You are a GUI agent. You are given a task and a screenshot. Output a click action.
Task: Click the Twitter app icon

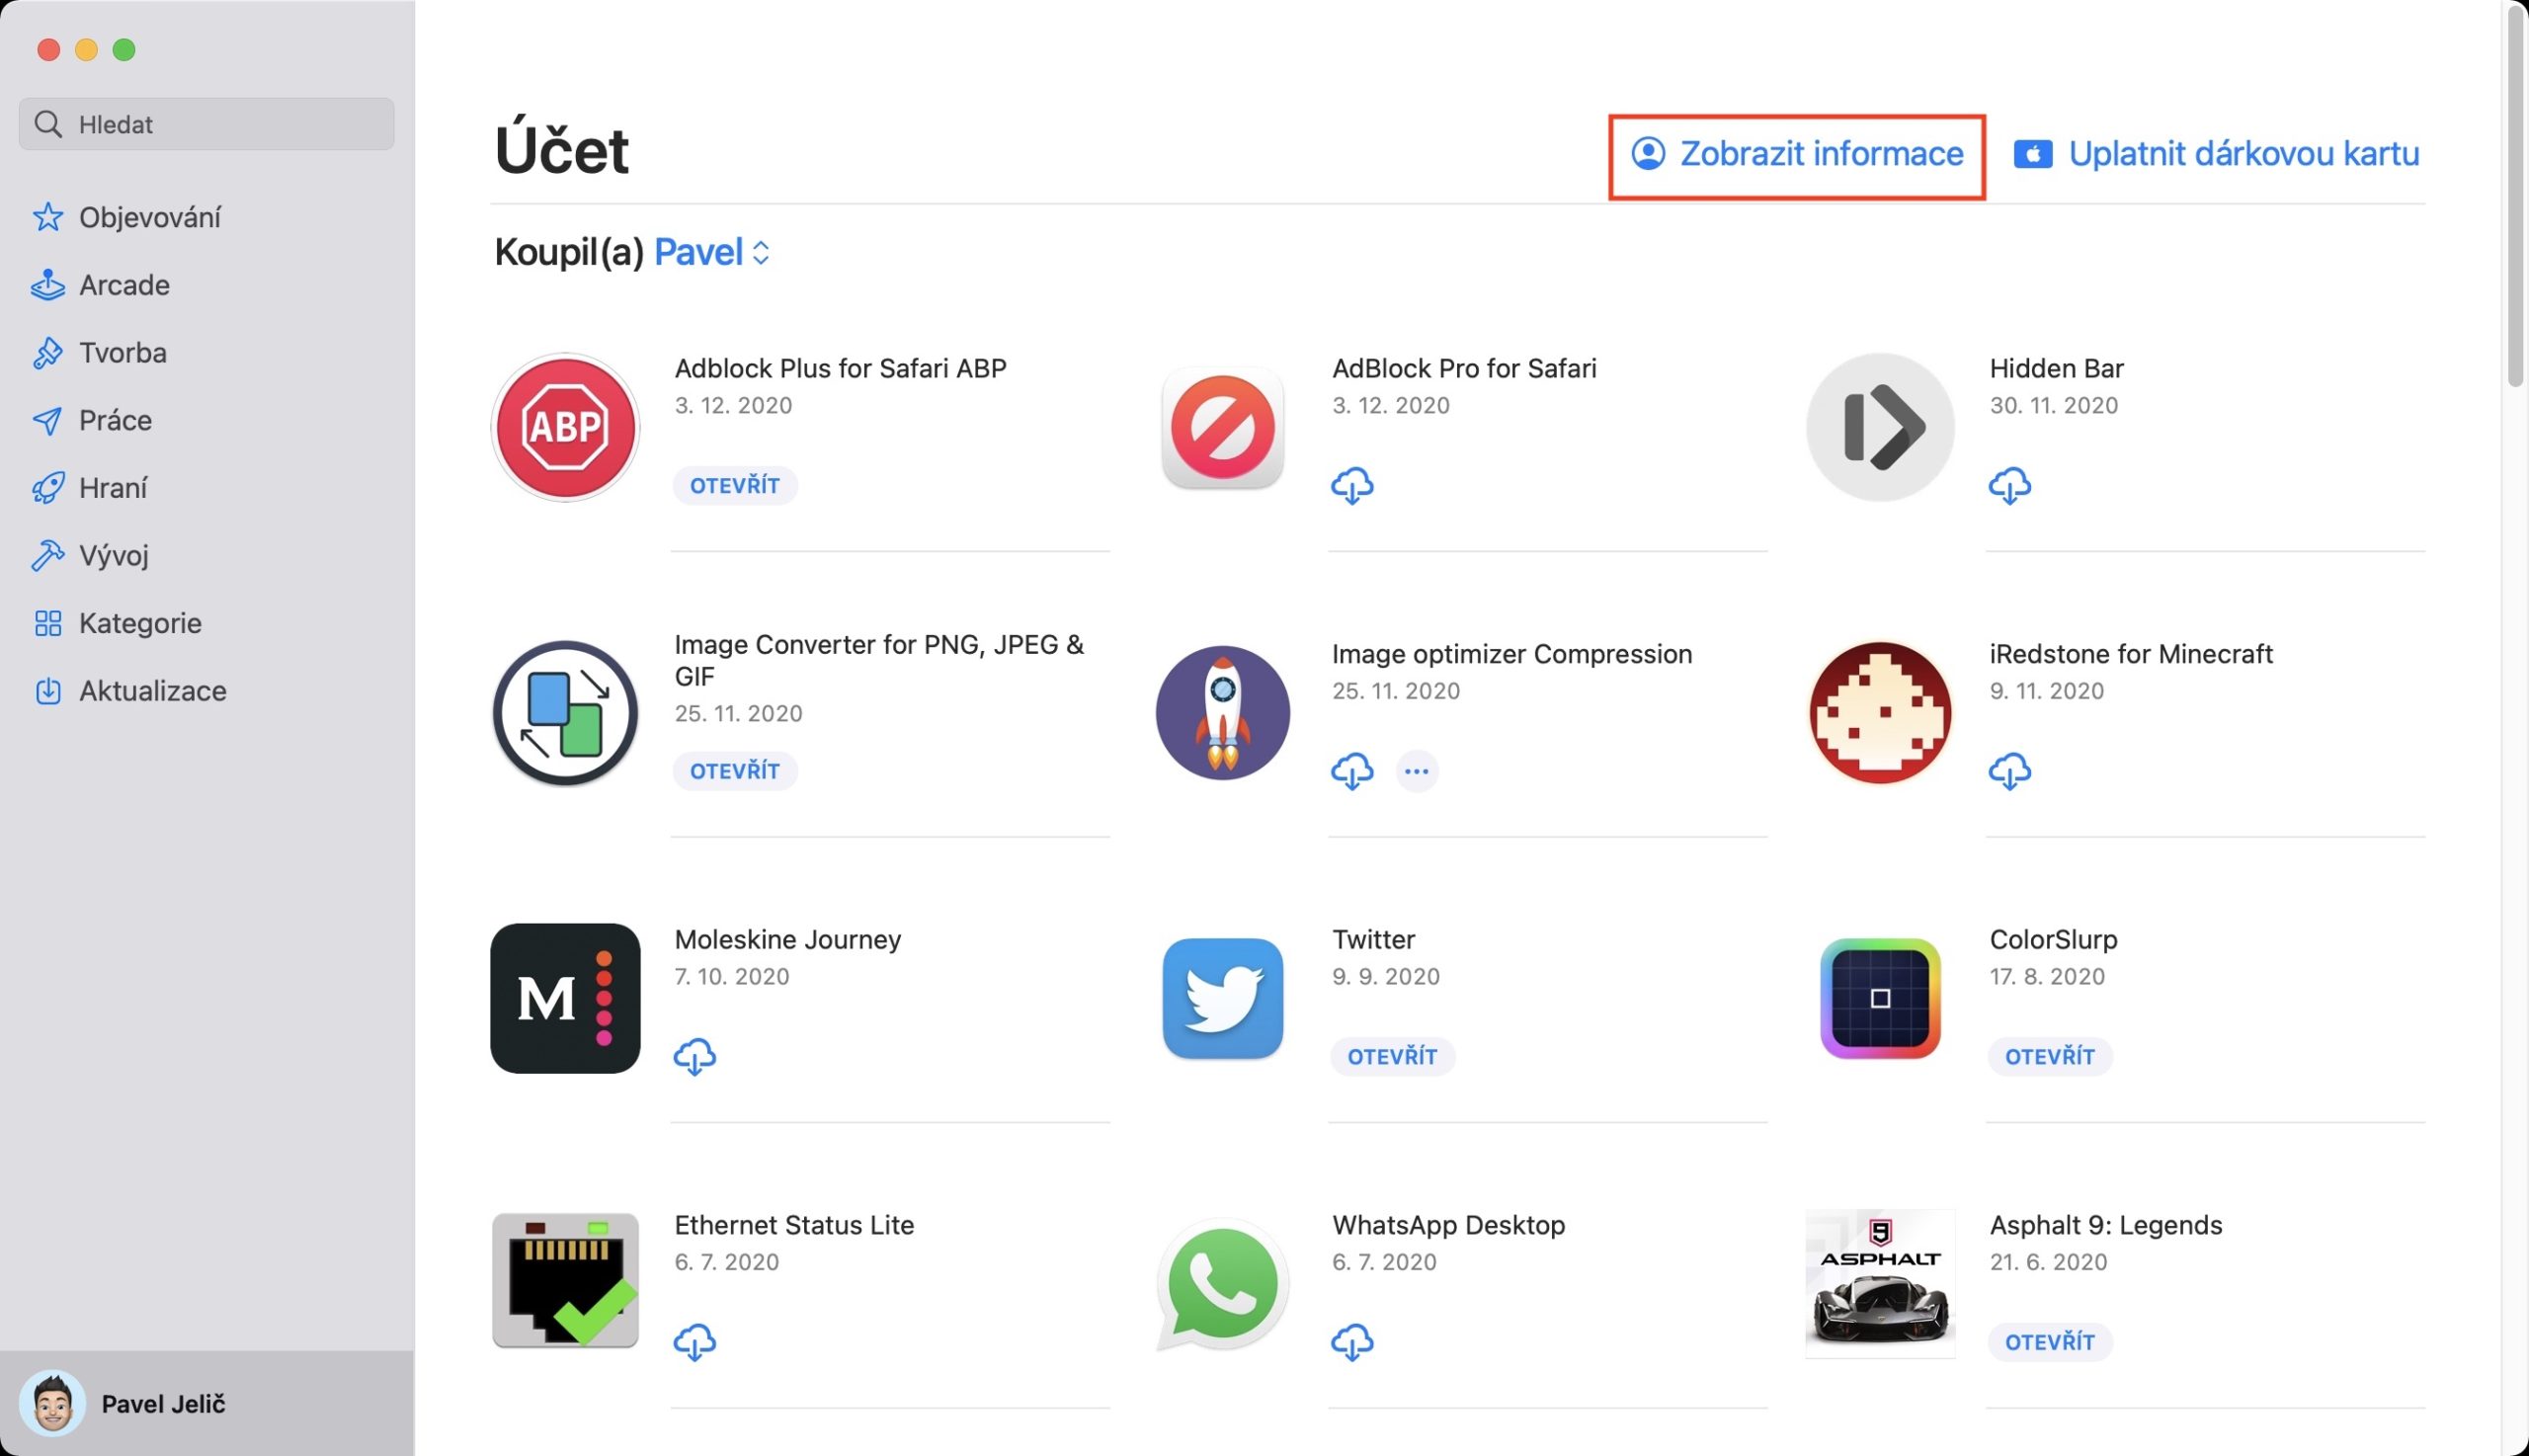click(1222, 998)
